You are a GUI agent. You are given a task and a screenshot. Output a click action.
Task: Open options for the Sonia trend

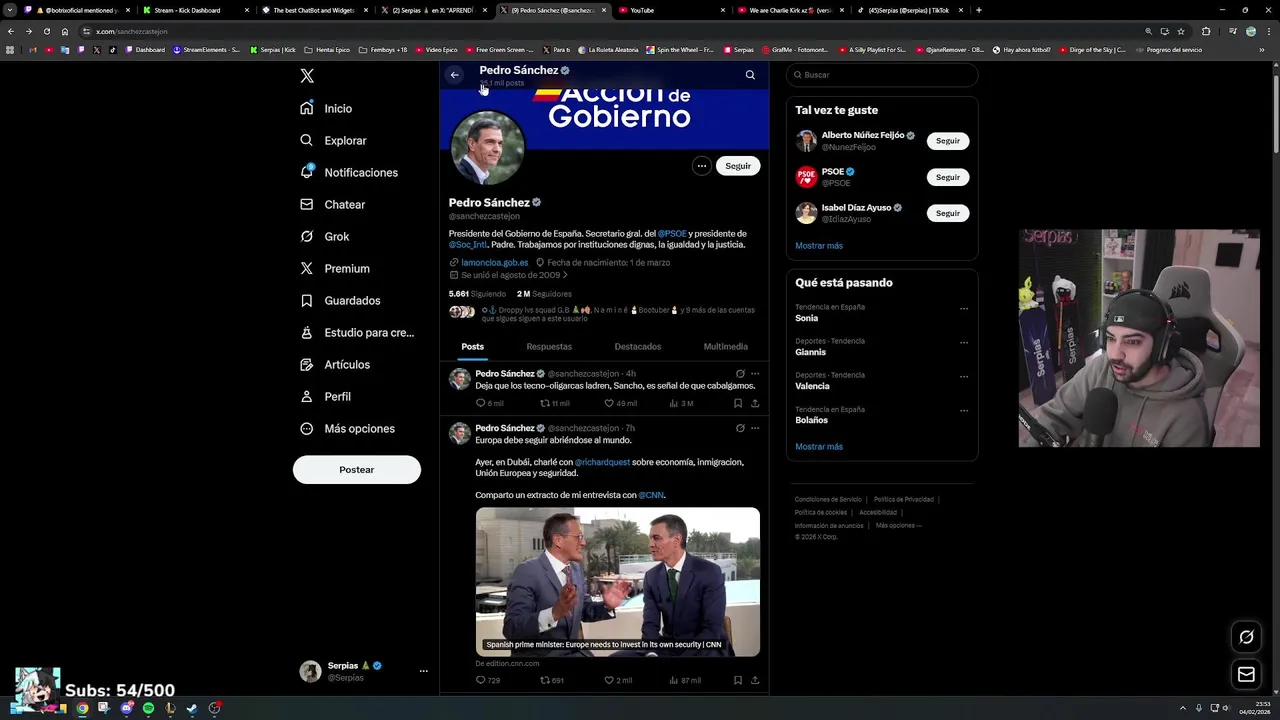[964, 308]
